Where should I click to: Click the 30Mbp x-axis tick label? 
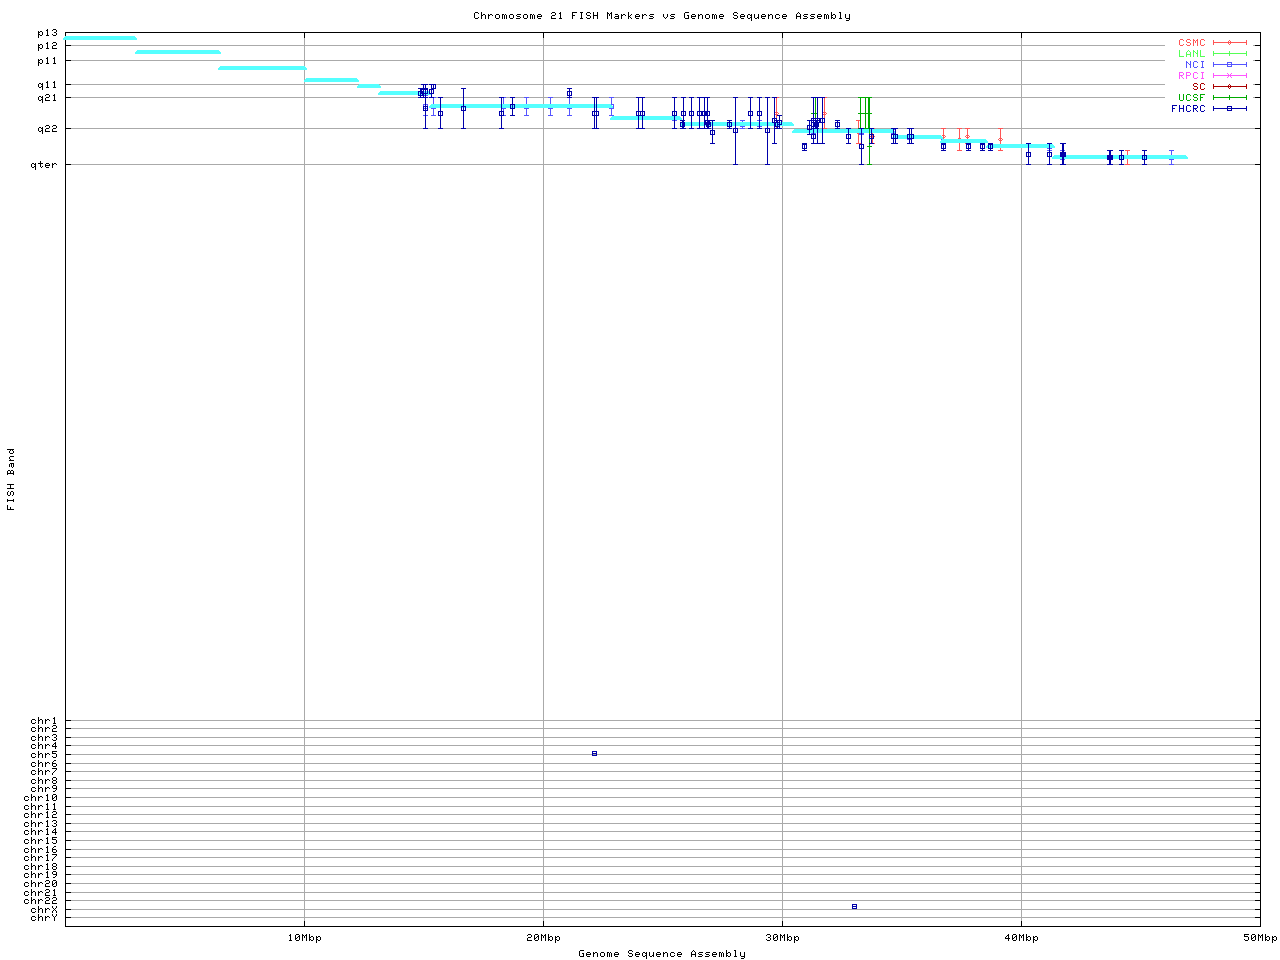click(x=782, y=938)
